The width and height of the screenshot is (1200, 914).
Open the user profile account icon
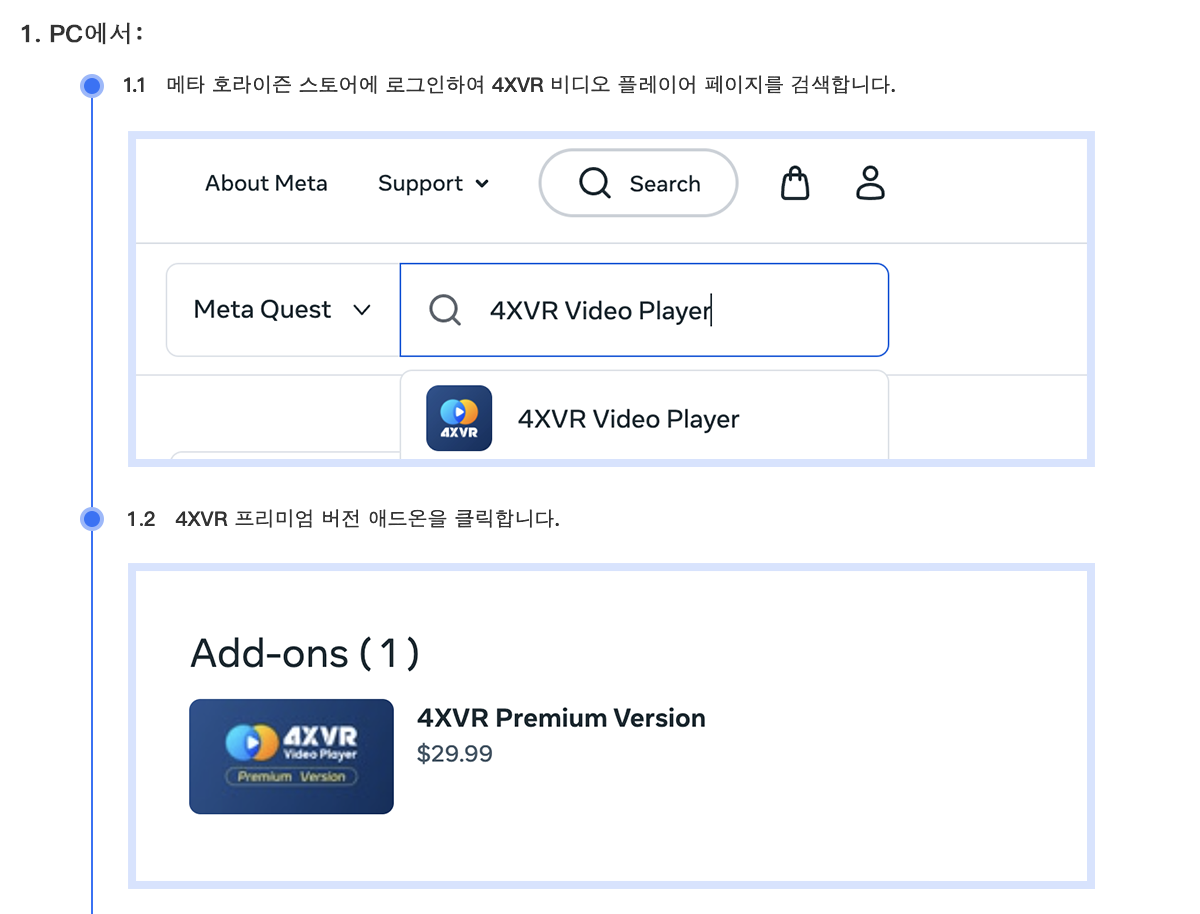point(871,183)
